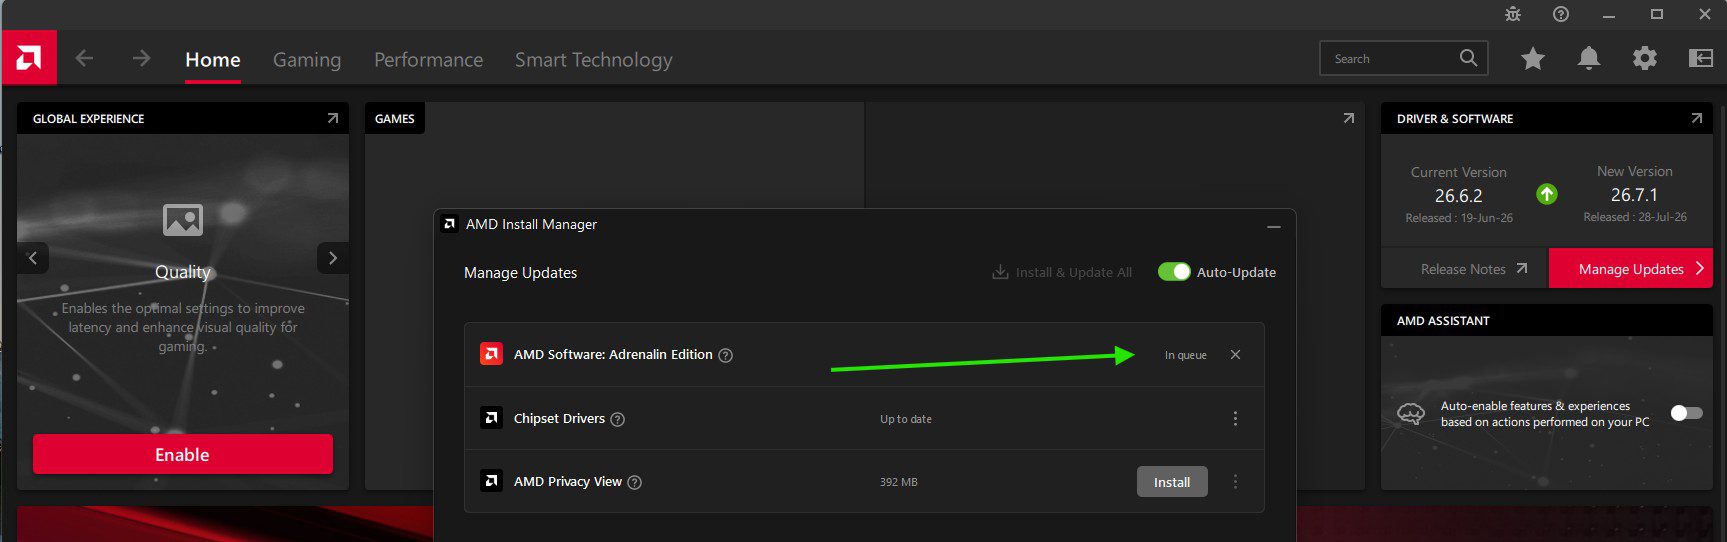Image resolution: width=1727 pixels, height=542 pixels.
Task: Show next Global Experience profile
Action: 333,258
